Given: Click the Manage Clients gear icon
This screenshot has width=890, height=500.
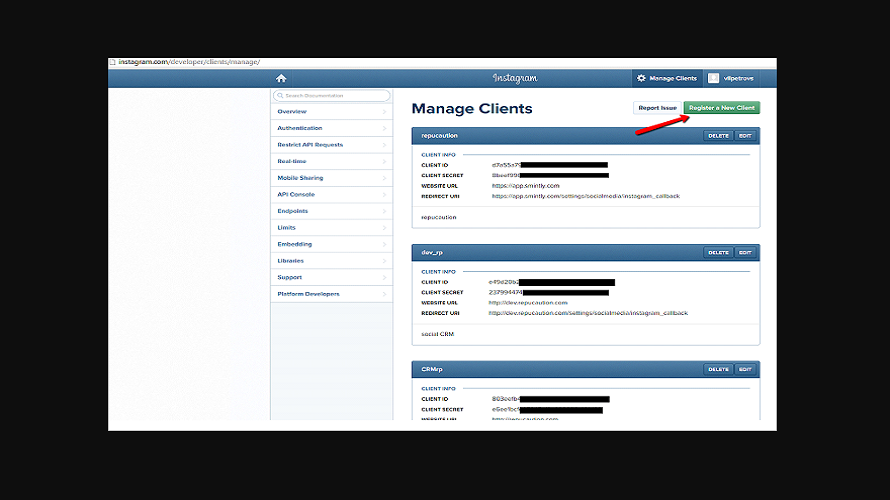Looking at the screenshot, I should coord(641,78).
